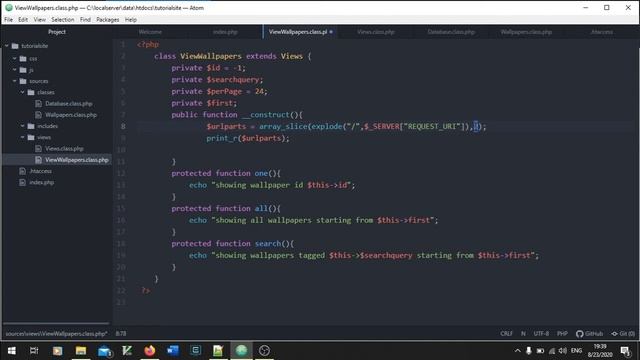Open the Find menu

click(x=85, y=20)
